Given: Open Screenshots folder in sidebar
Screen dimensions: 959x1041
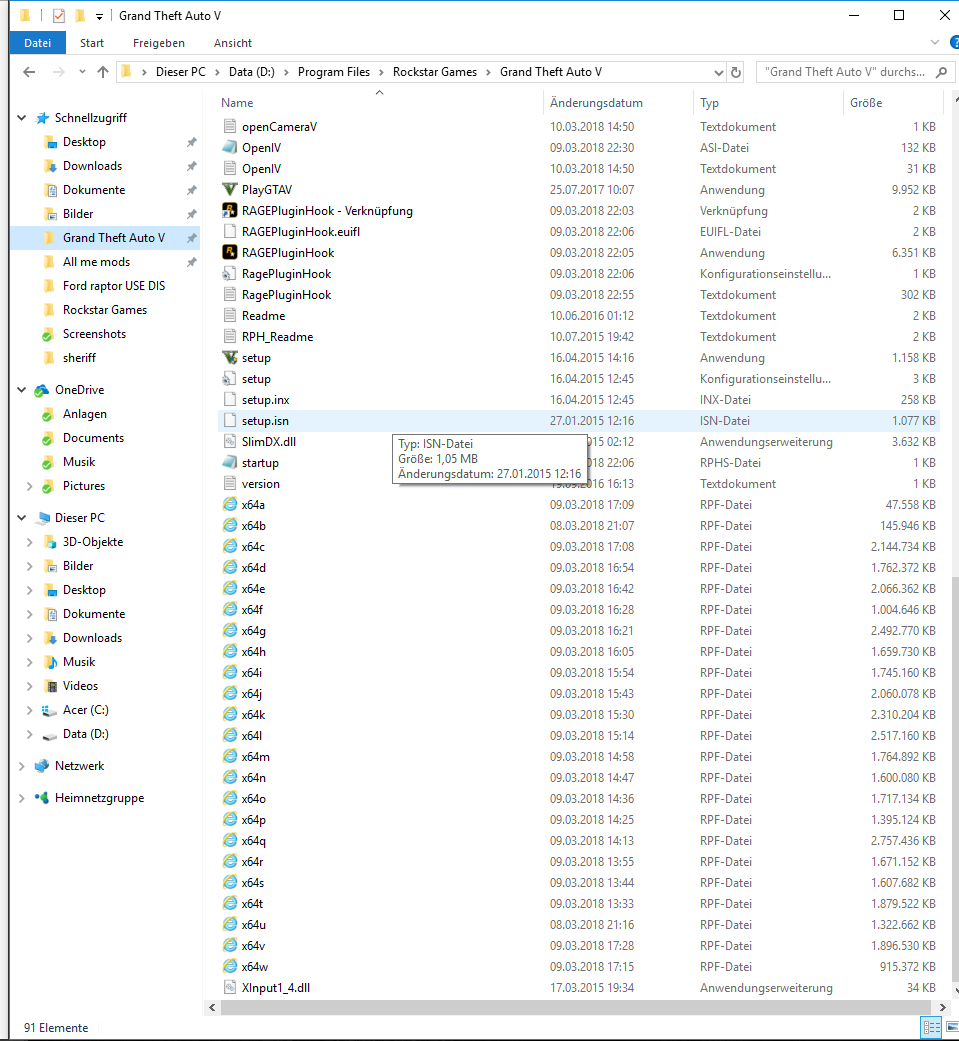Looking at the screenshot, I should pos(94,334).
